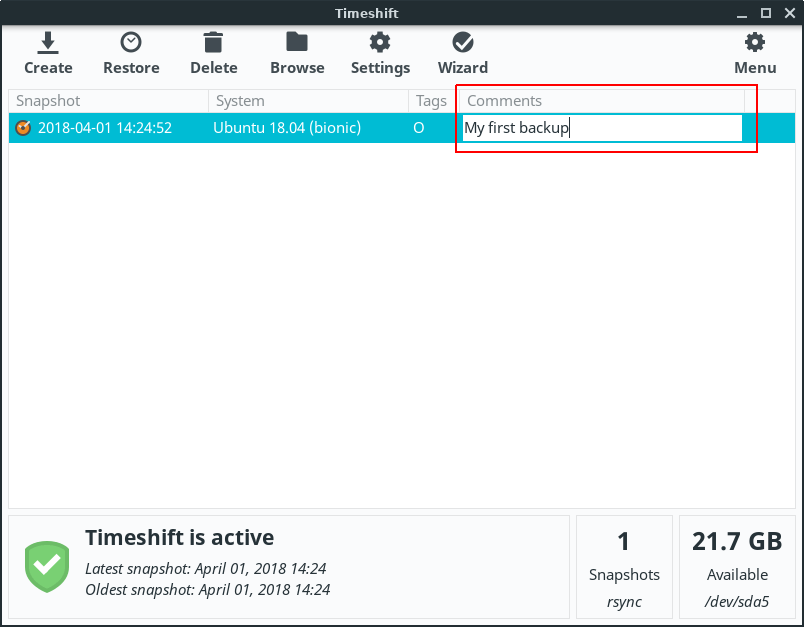Screen dimensions: 804x627
Task: Click the snapshot row's orange clock icon
Action: (24, 128)
